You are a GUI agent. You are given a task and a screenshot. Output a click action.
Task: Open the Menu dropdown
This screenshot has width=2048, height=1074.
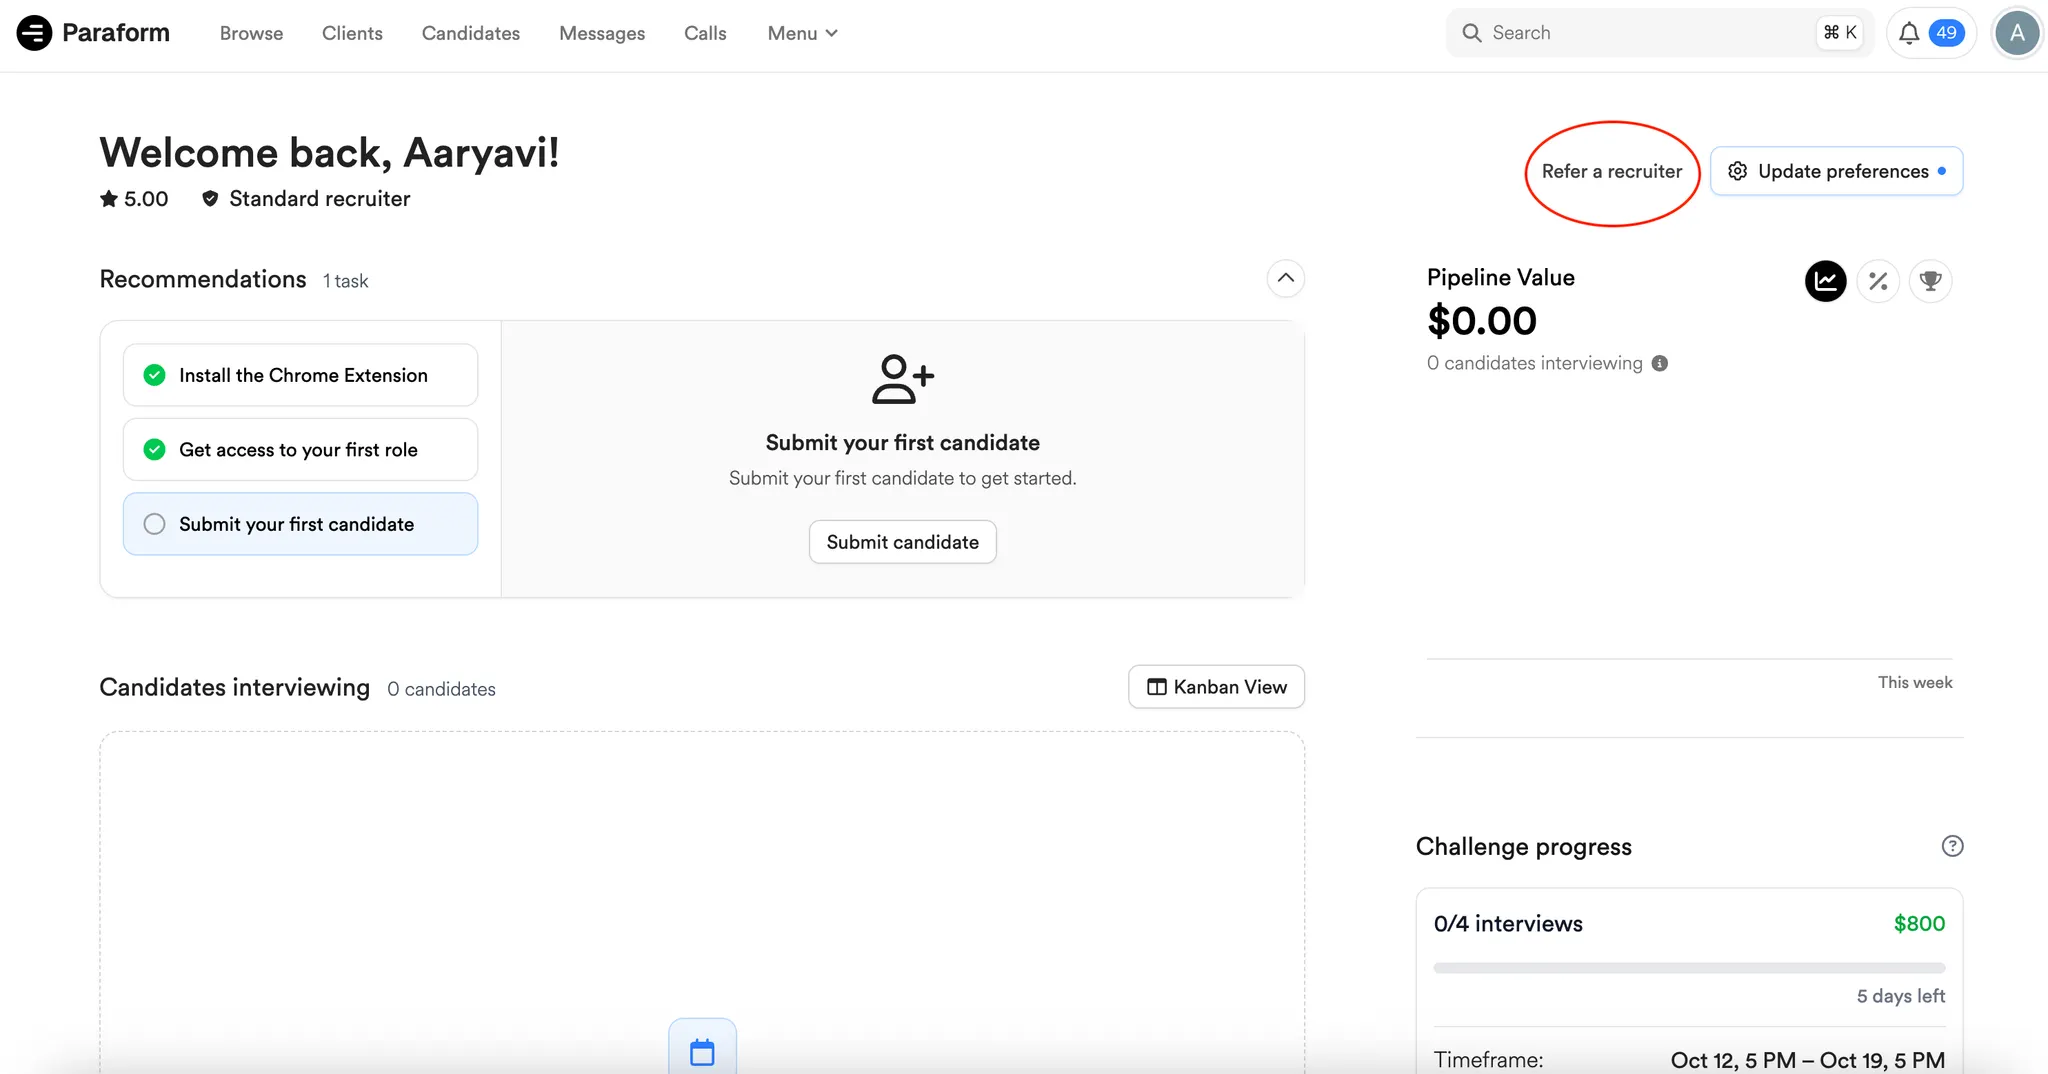pyautogui.click(x=802, y=33)
